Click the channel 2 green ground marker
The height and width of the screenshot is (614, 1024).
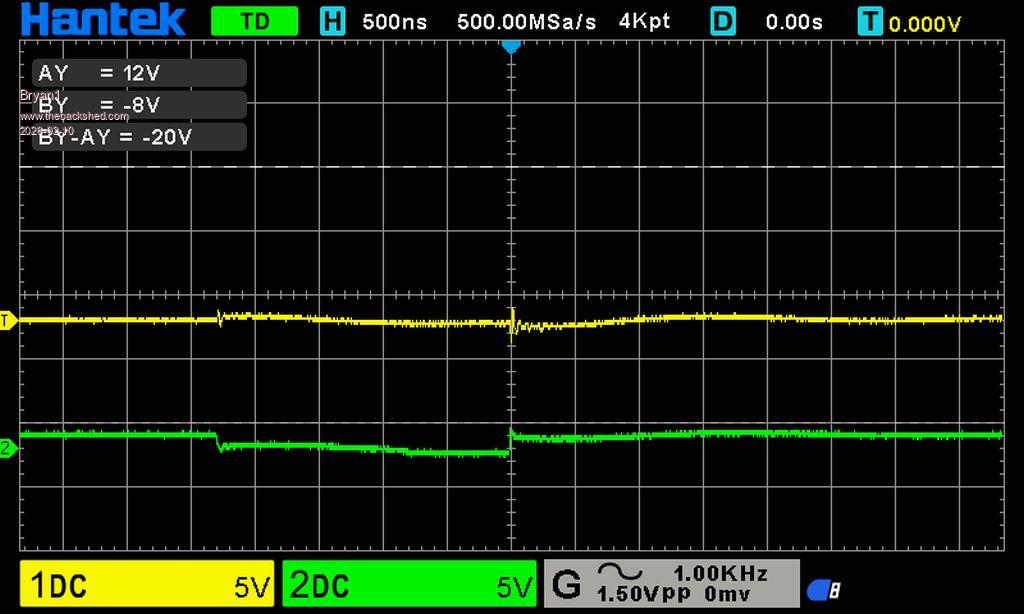[x=8, y=449]
